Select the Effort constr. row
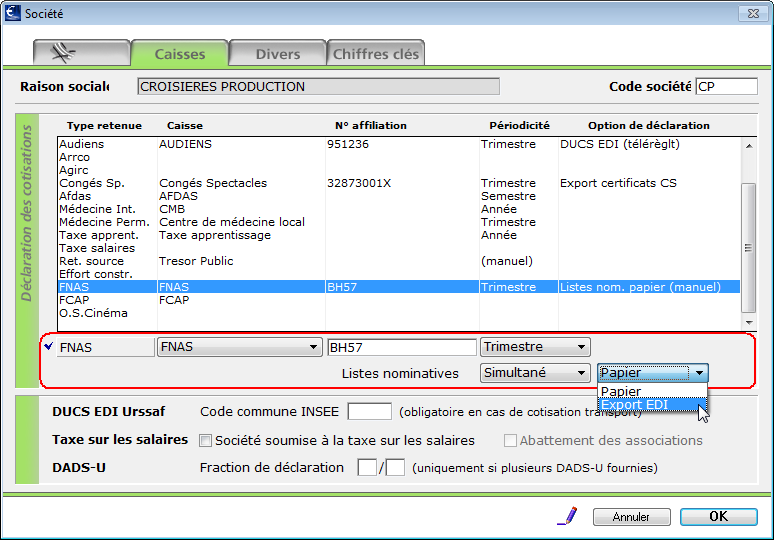The width and height of the screenshot is (774, 540). 399,274
